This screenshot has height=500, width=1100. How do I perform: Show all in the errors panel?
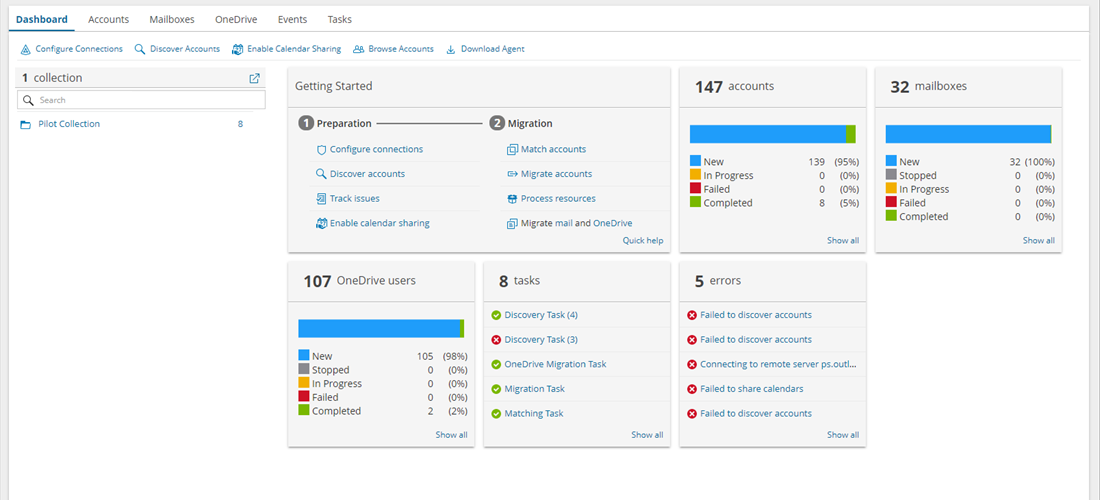tap(842, 435)
